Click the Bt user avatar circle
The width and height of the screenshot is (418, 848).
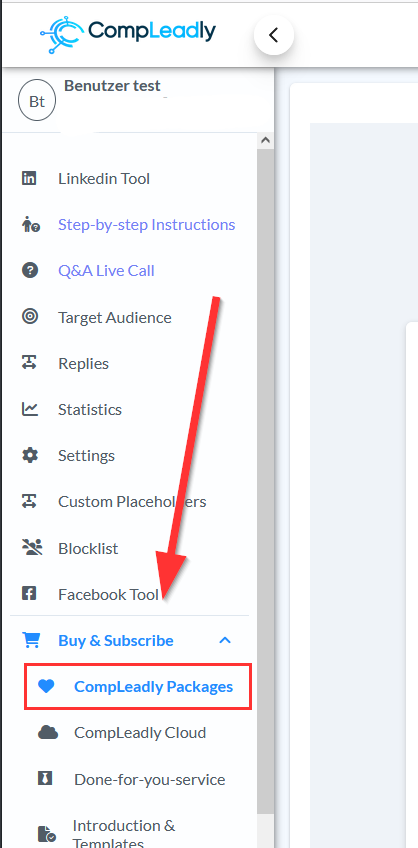pos(37,100)
